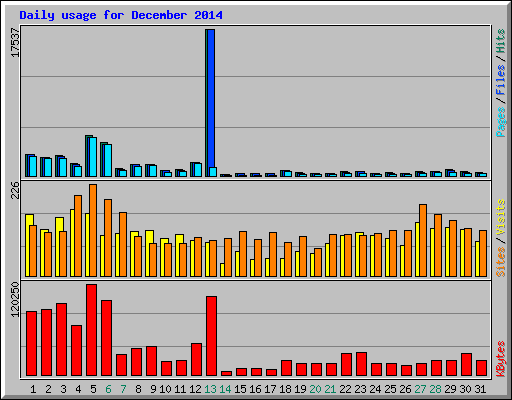Click day label 9 on the x-axis
This screenshot has width=512, height=400.
tap(153, 389)
